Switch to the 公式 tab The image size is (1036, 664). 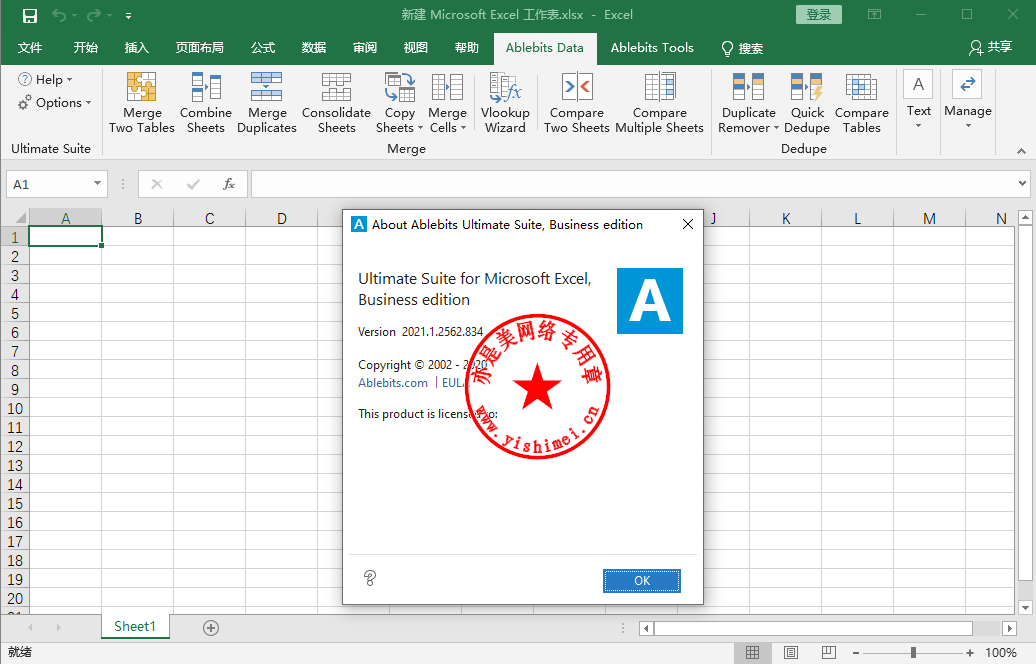tap(262, 48)
